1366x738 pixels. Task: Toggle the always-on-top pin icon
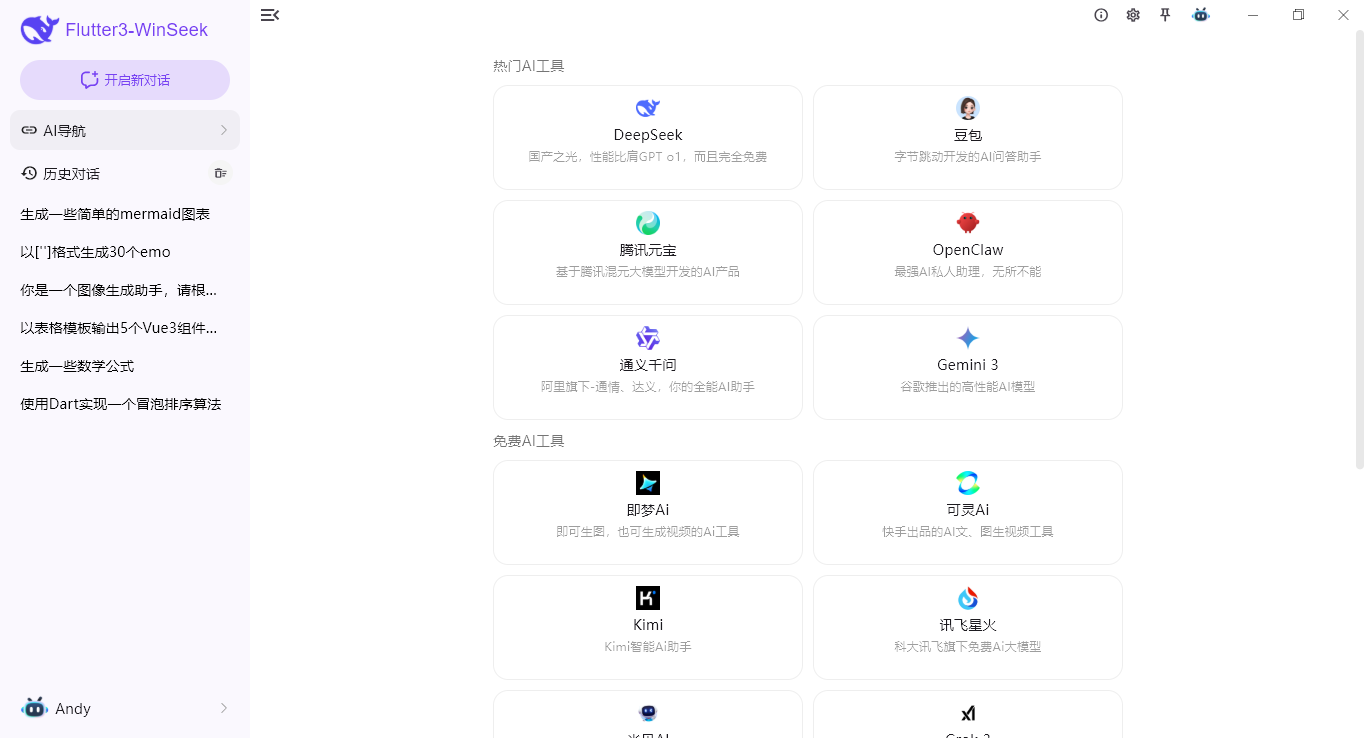(x=1165, y=15)
